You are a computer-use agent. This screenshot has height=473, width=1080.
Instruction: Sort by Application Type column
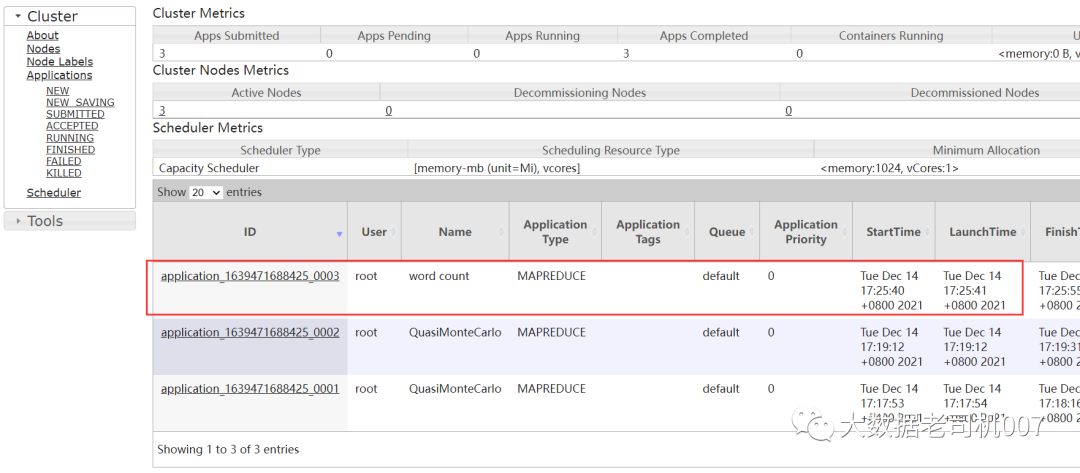(x=555, y=232)
